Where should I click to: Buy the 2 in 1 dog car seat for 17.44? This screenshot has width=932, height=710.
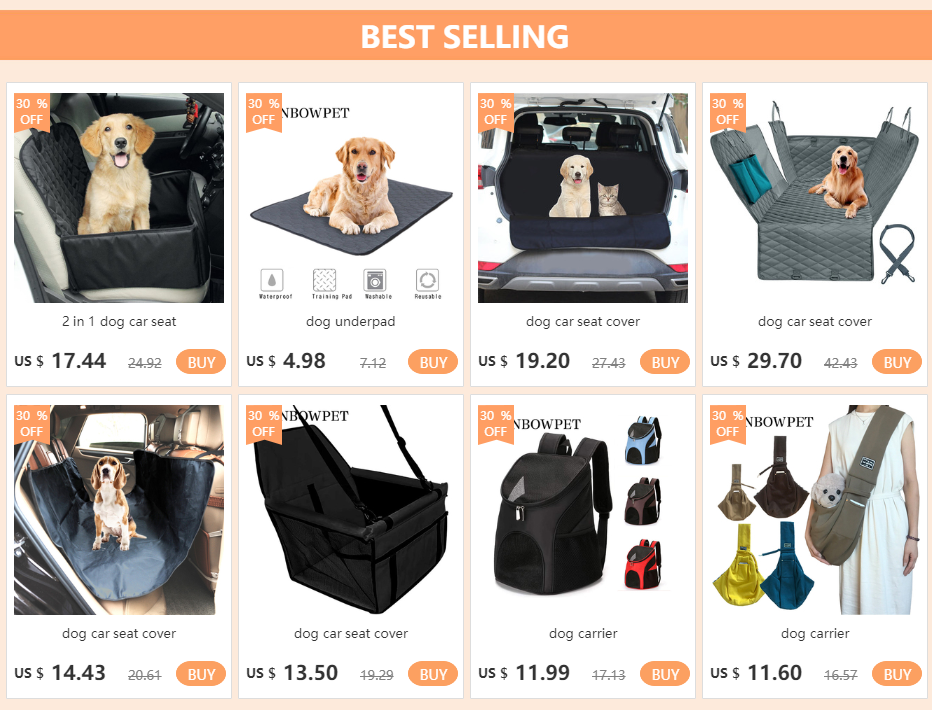(x=201, y=362)
